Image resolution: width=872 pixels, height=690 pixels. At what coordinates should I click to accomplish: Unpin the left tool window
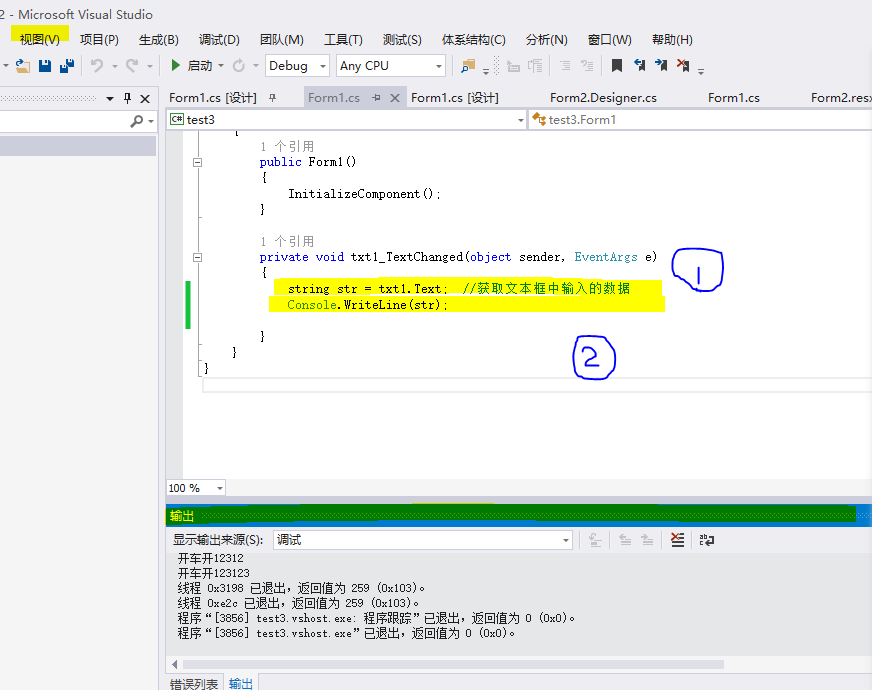pos(127,97)
